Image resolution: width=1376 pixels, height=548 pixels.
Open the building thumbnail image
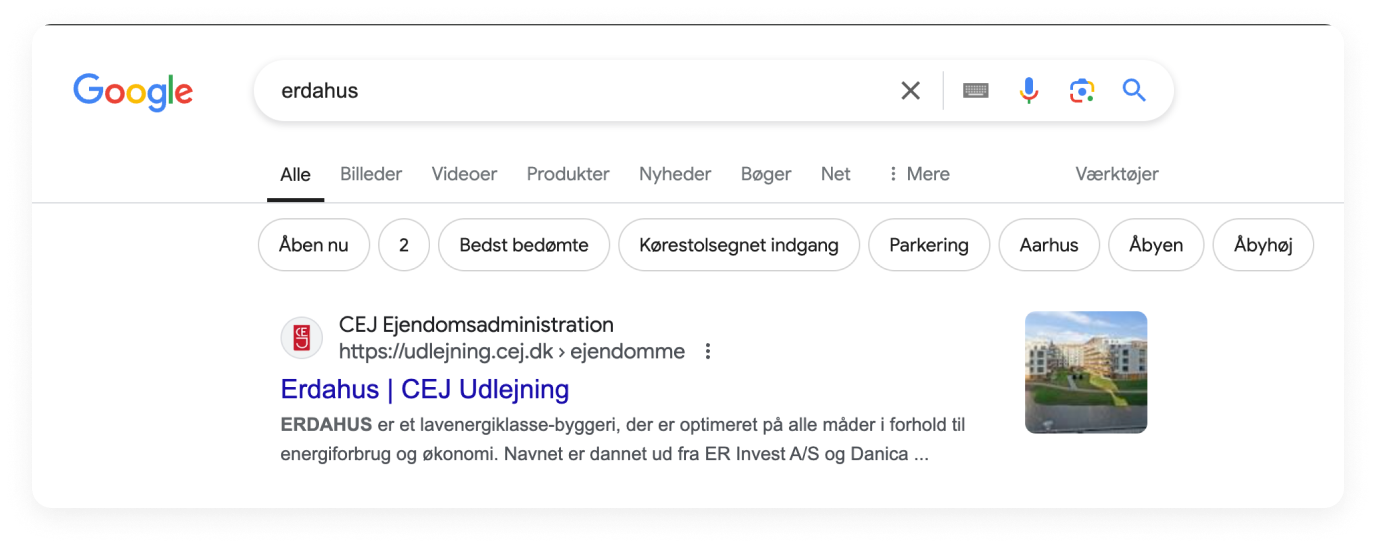[1086, 372]
